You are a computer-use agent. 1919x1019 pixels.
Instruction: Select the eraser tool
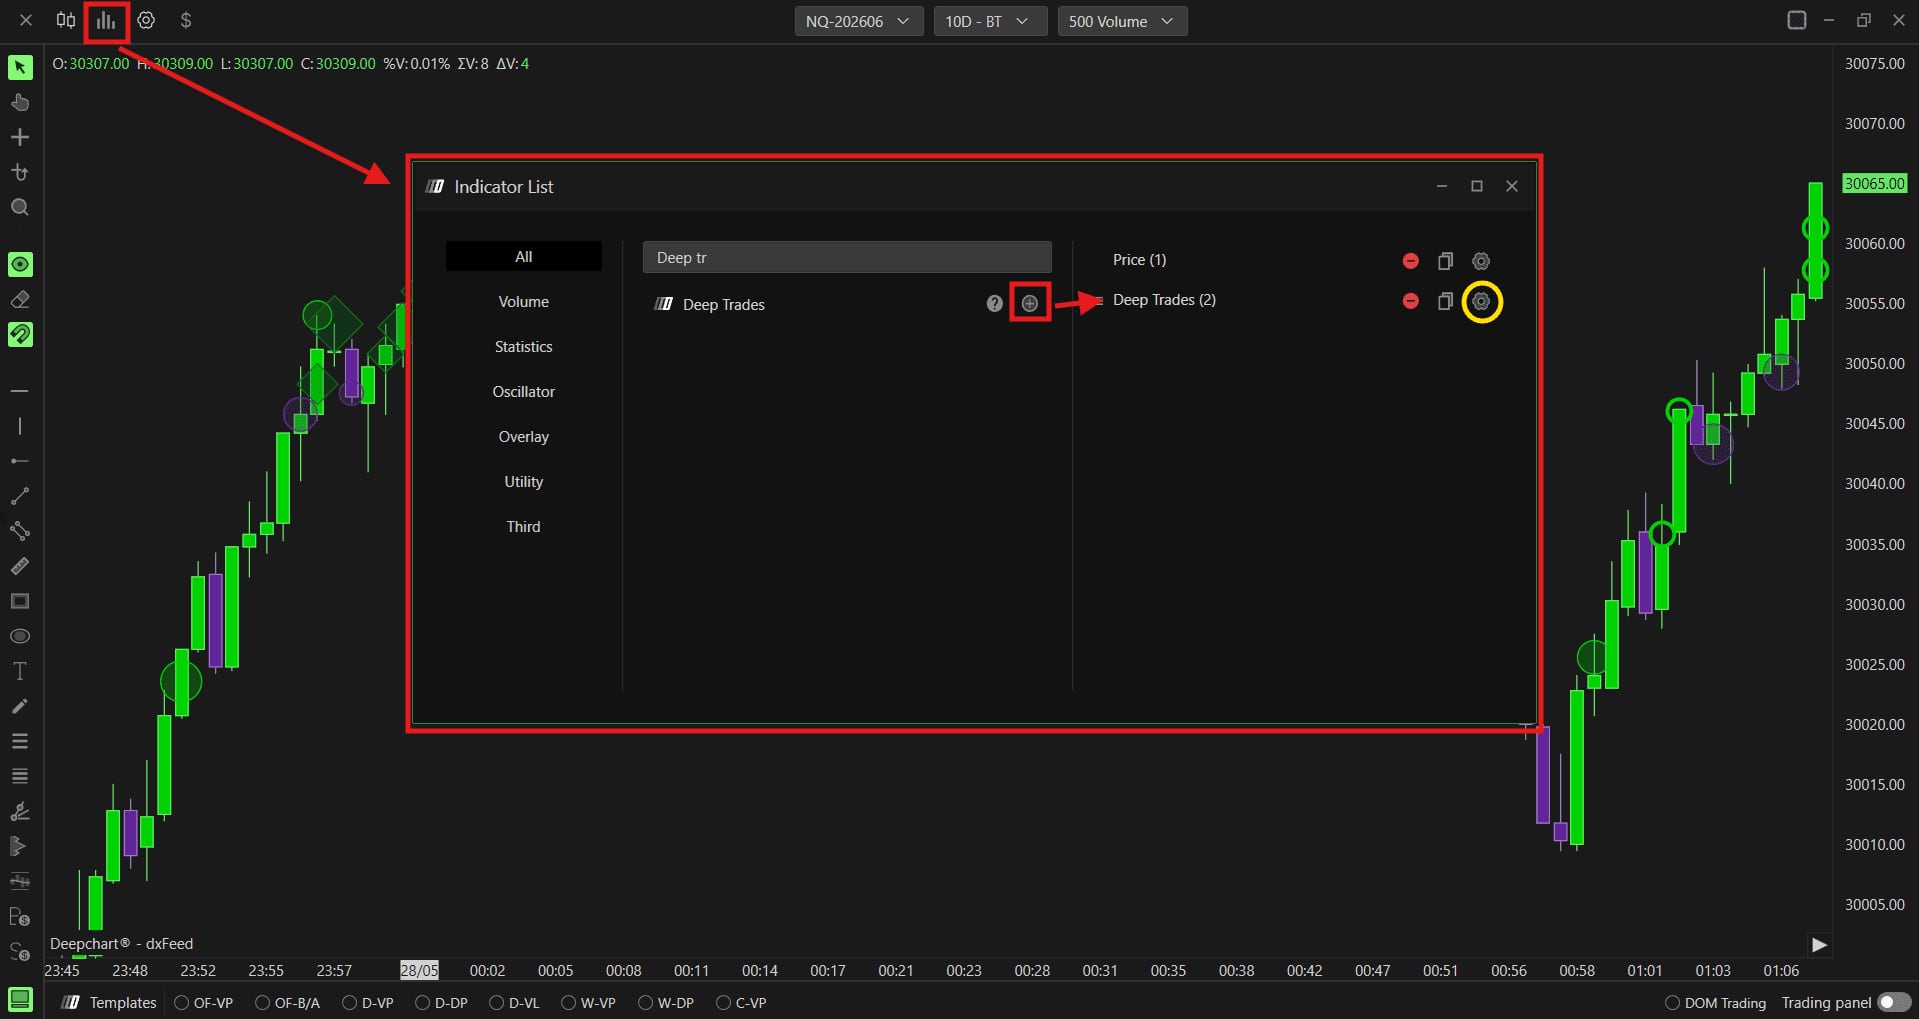click(x=20, y=299)
